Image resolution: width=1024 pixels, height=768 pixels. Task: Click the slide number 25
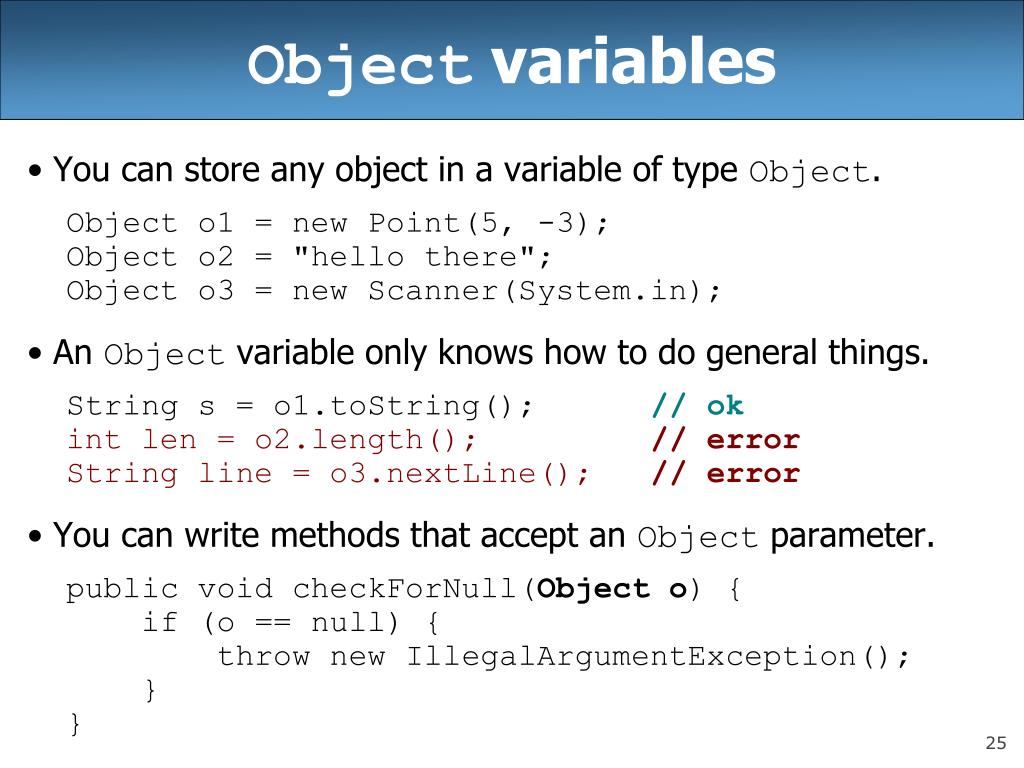(x=996, y=743)
